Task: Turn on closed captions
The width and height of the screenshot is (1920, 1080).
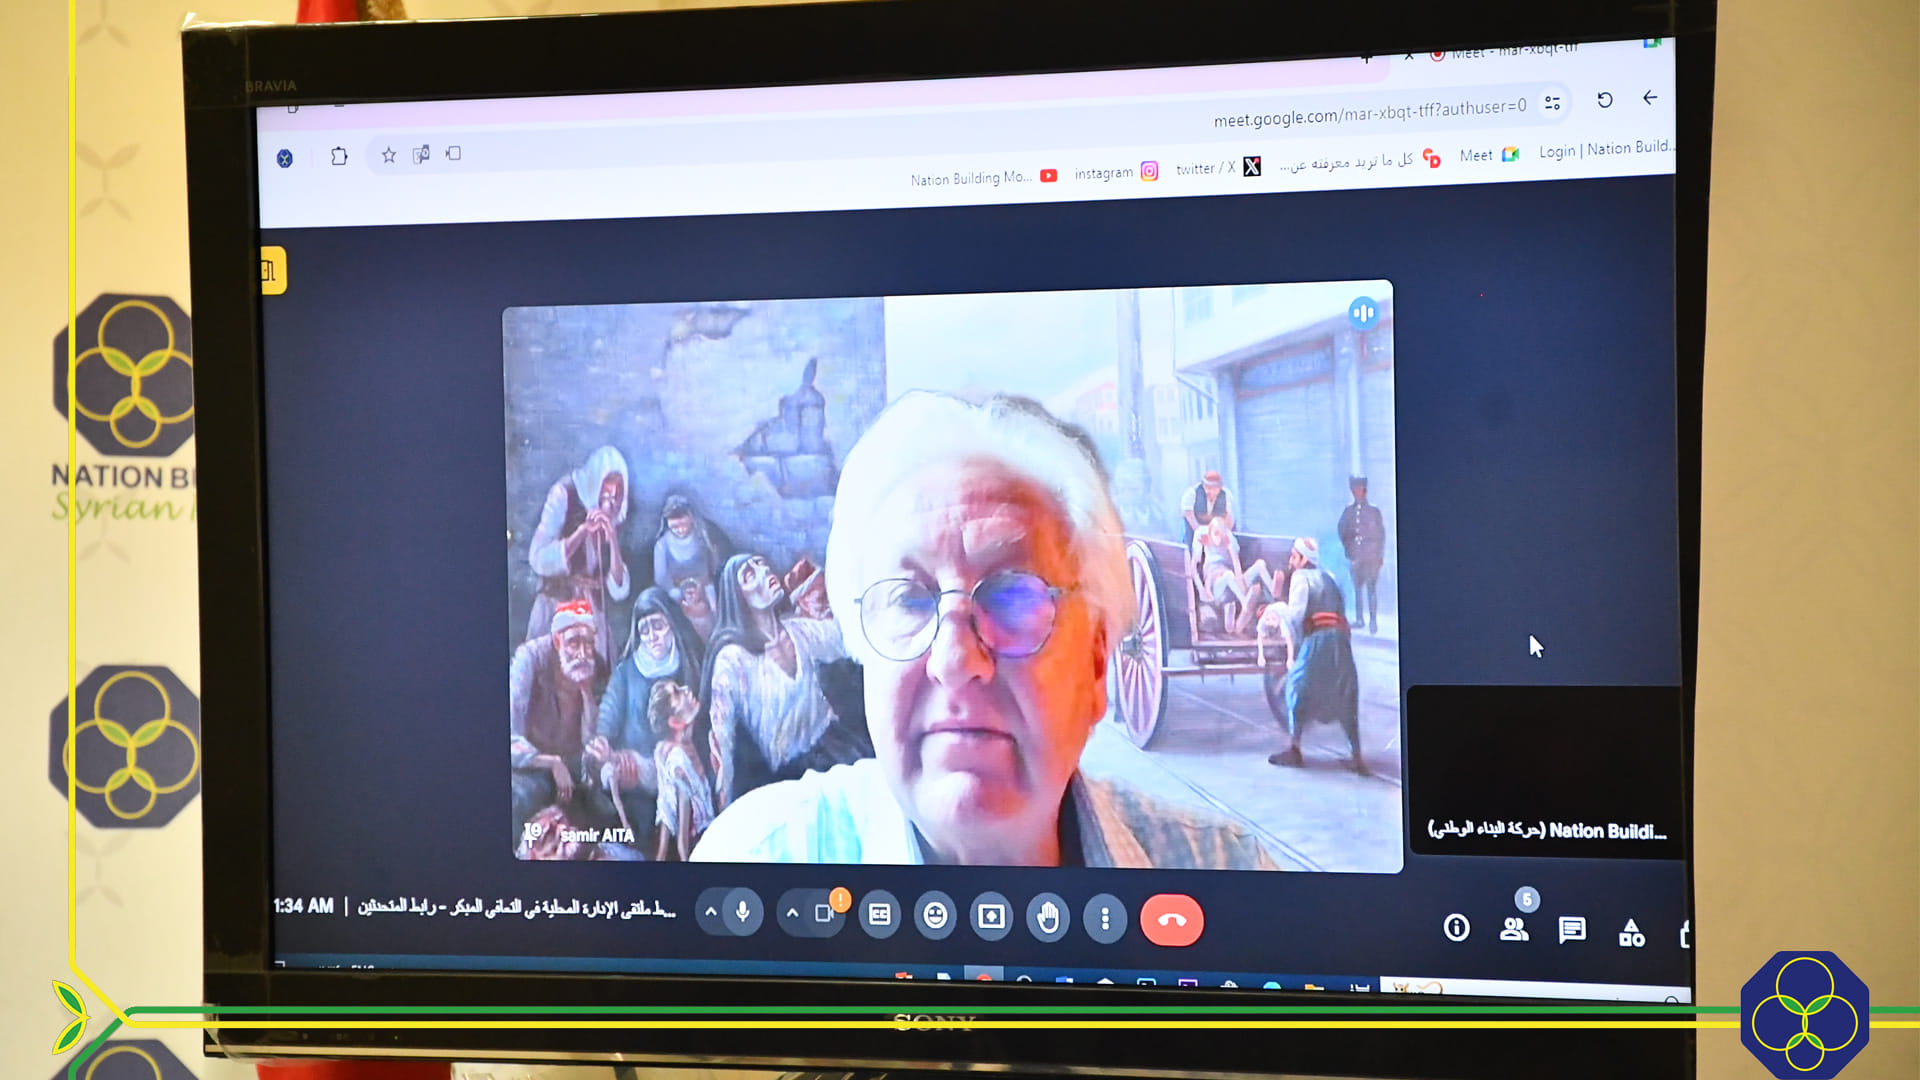Action: pyautogui.click(x=879, y=915)
